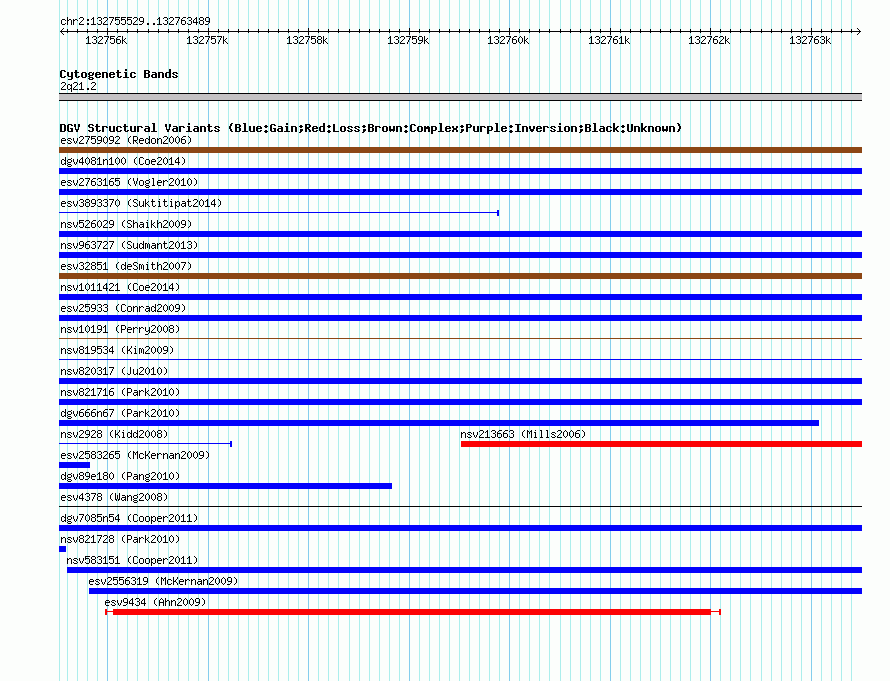The image size is (890, 681).
Task: Click the nsv819534 (Kim2009) label
Action: (117, 350)
